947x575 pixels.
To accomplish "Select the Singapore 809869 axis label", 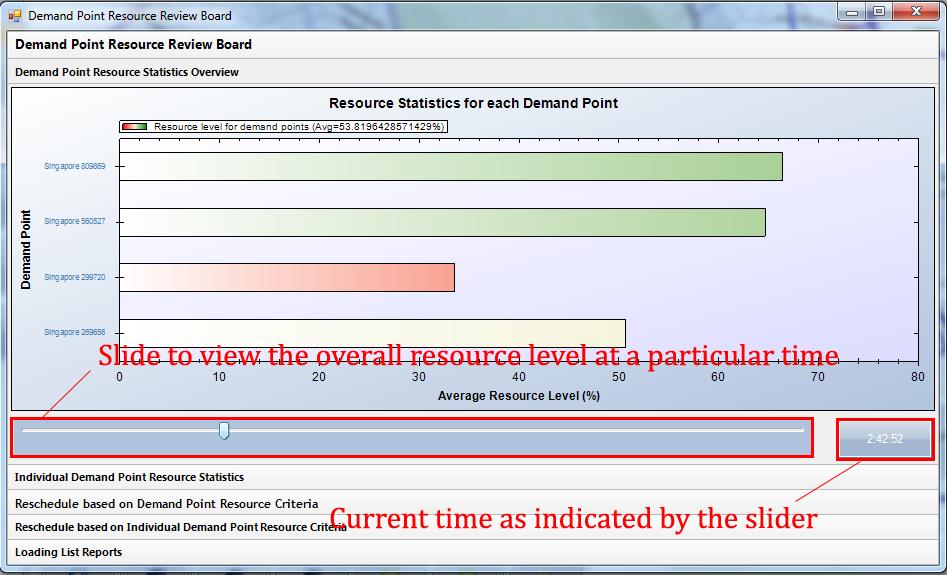I will point(75,166).
